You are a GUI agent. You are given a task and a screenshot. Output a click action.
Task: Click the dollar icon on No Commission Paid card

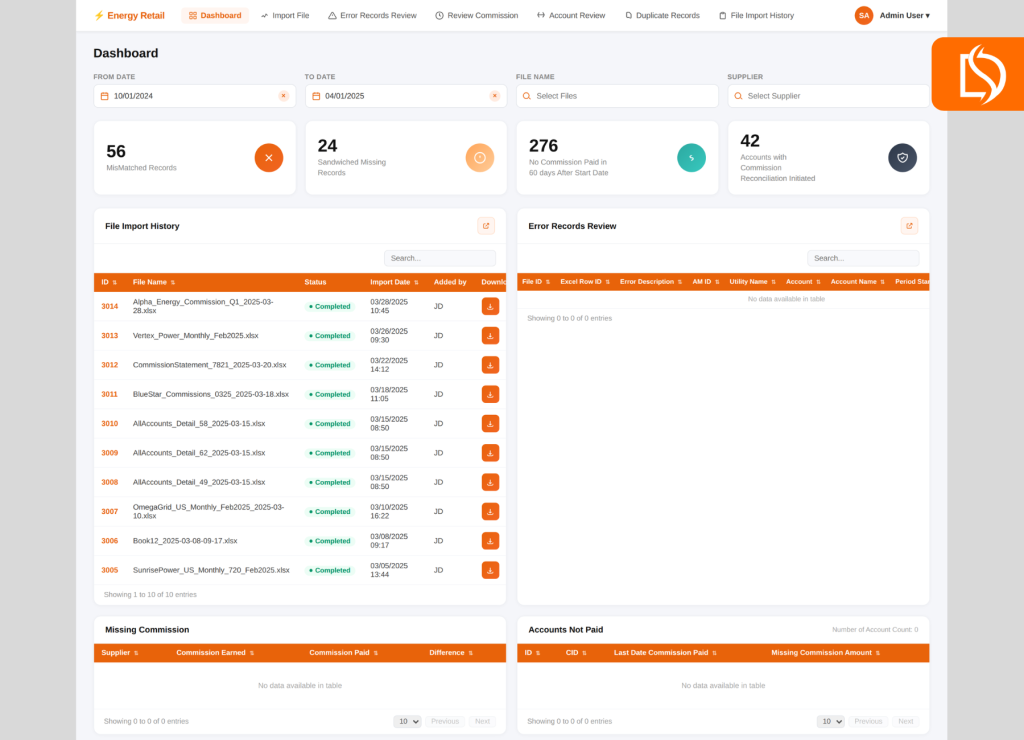click(x=692, y=157)
